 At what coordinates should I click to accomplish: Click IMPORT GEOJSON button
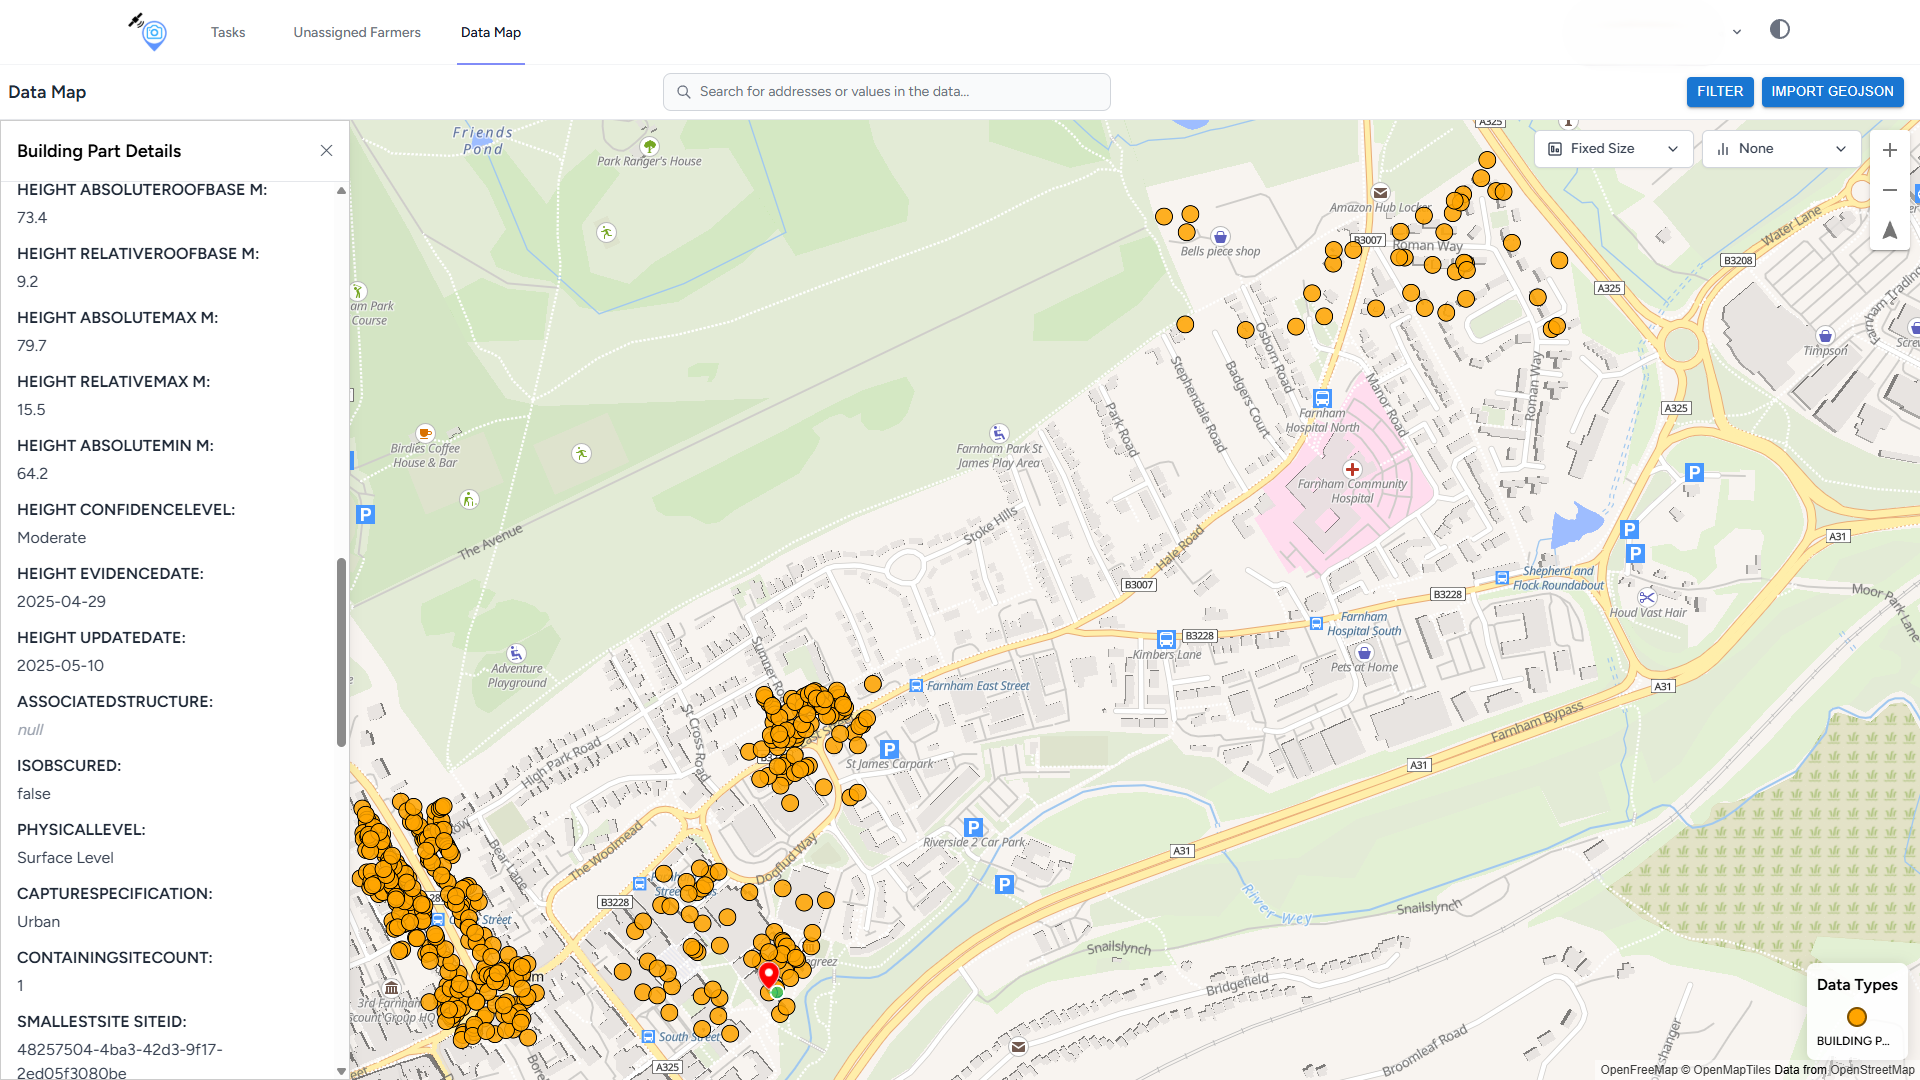(1832, 92)
